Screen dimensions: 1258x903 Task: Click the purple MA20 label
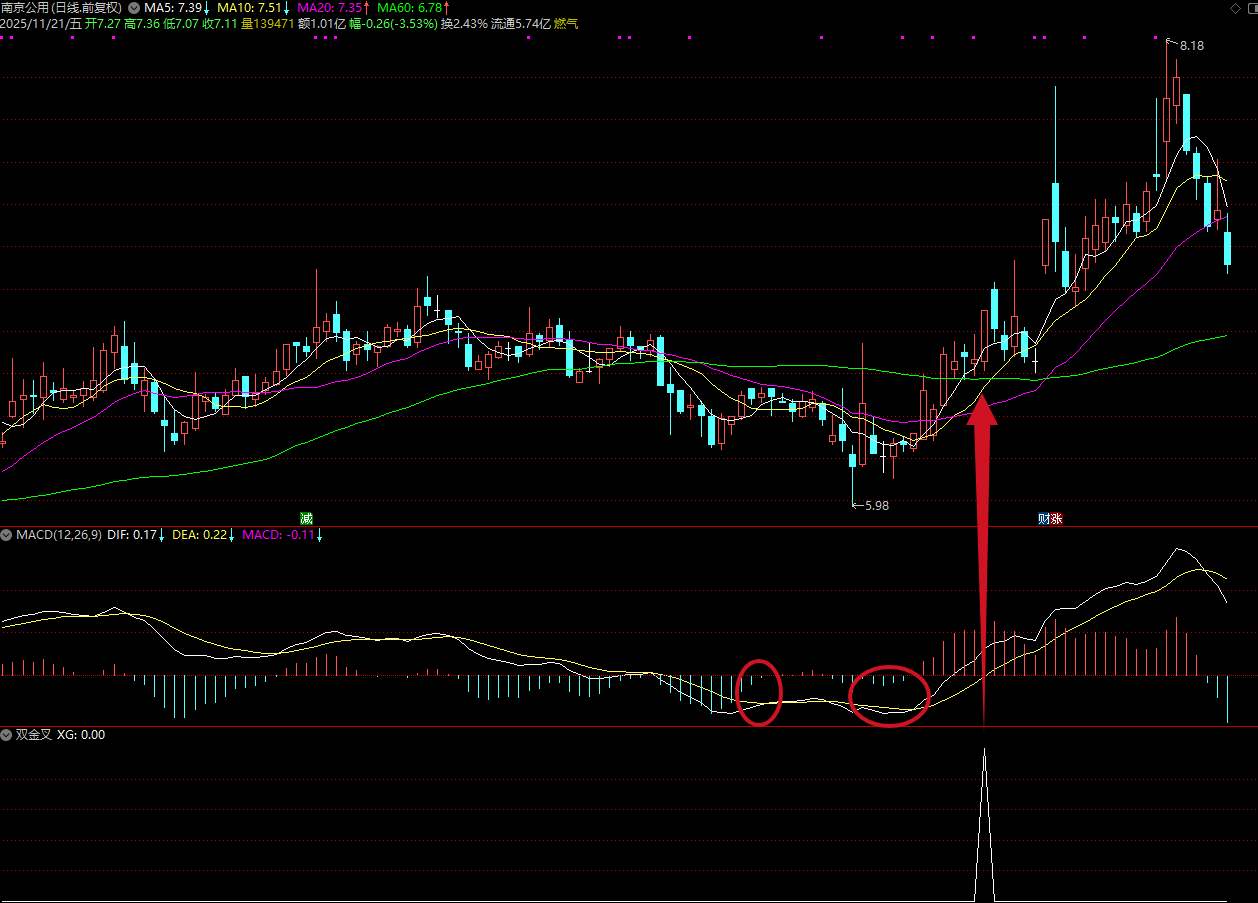coord(330,8)
